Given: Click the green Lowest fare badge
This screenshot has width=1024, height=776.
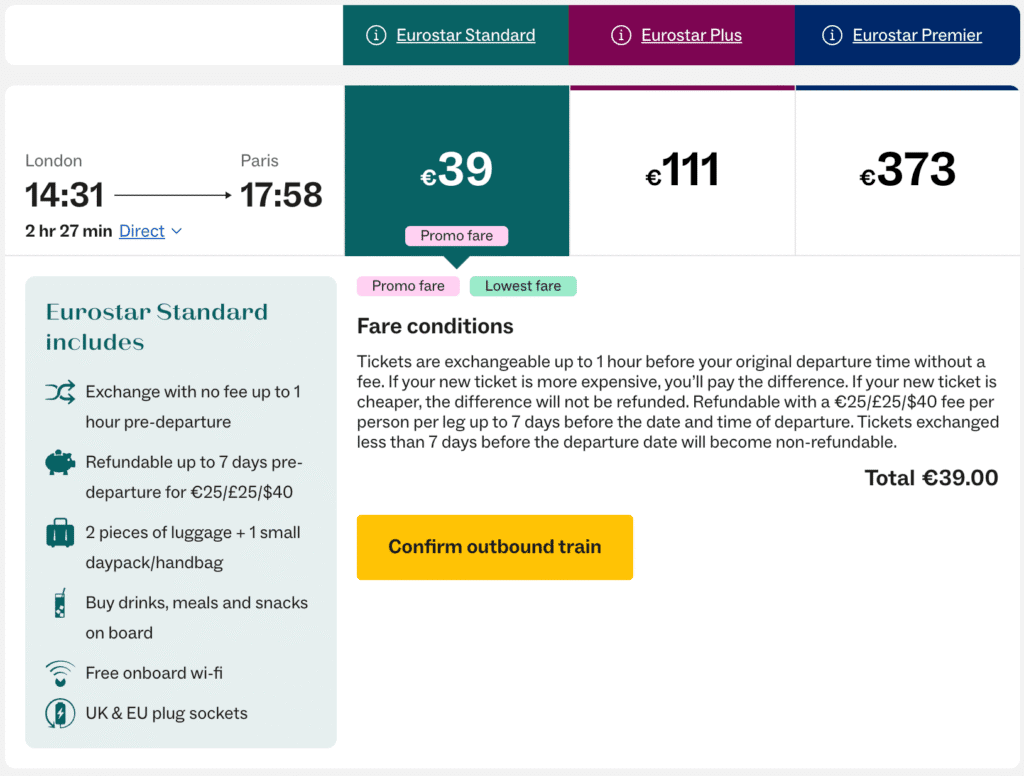Looking at the screenshot, I should tap(523, 286).
